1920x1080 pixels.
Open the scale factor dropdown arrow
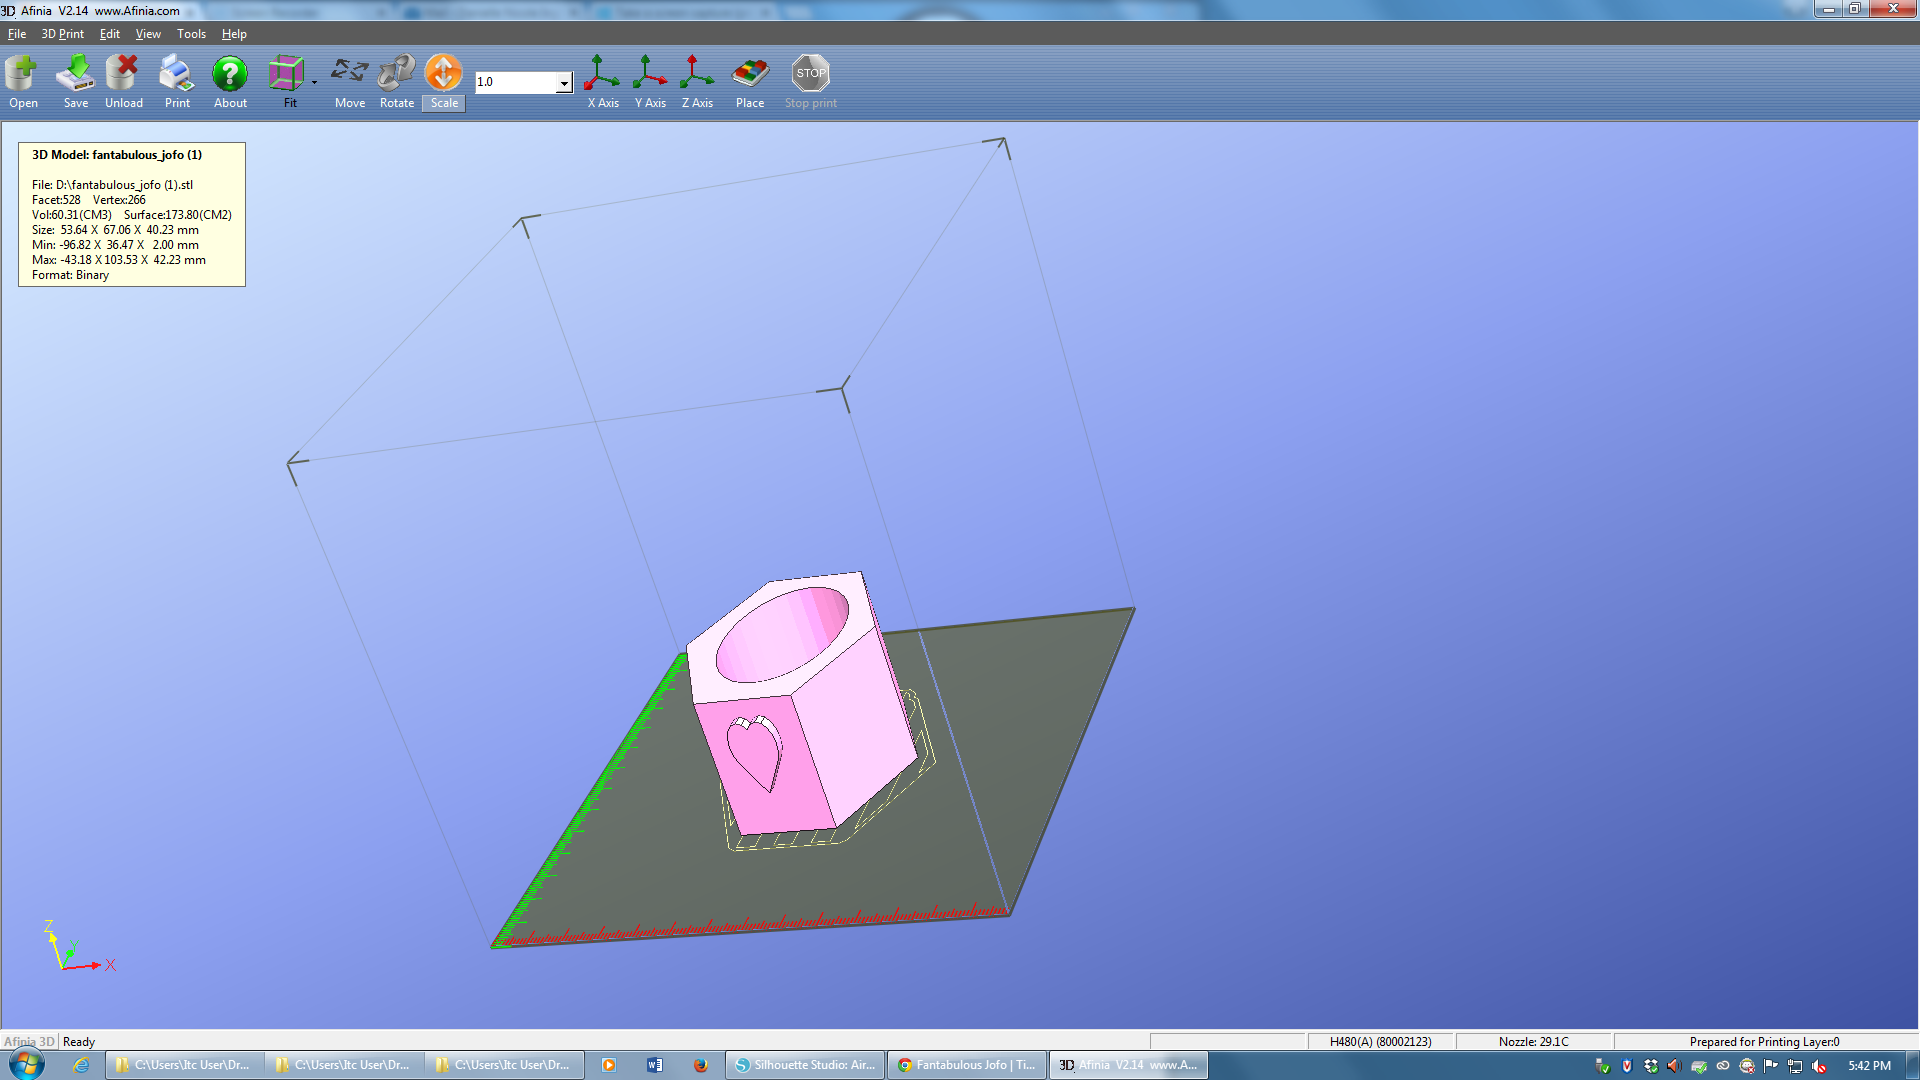click(564, 83)
